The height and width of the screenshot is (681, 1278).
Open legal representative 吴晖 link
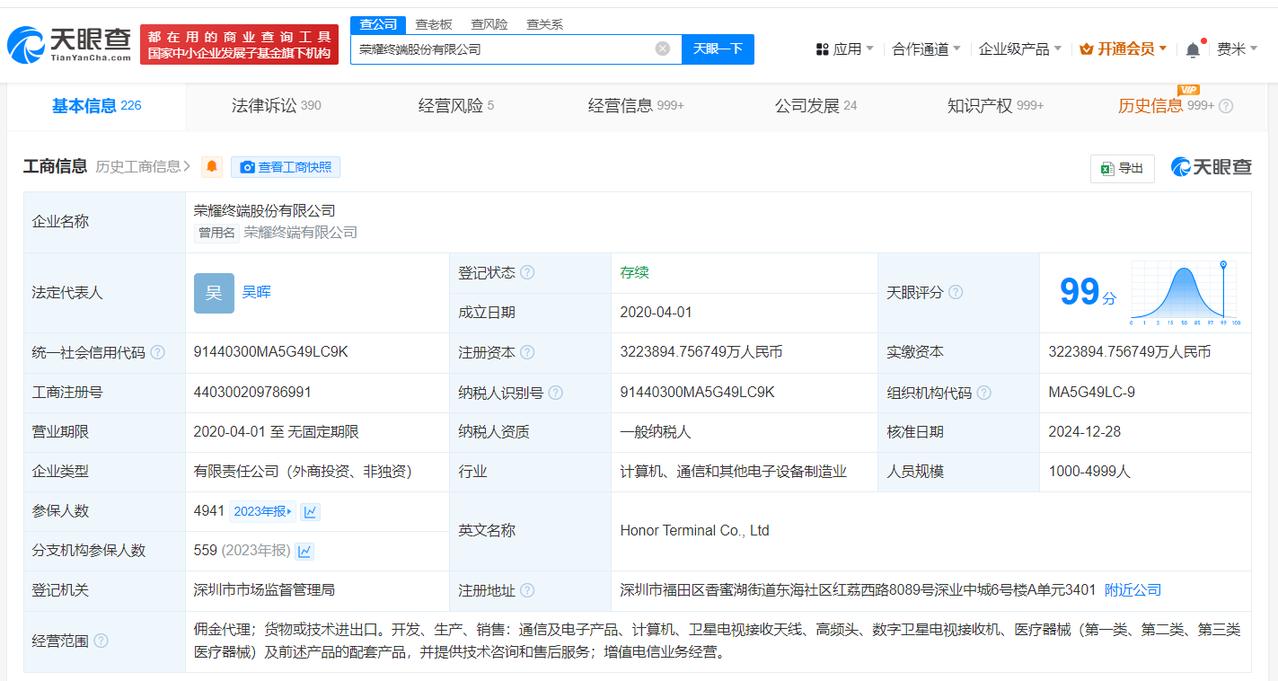[x=256, y=292]
